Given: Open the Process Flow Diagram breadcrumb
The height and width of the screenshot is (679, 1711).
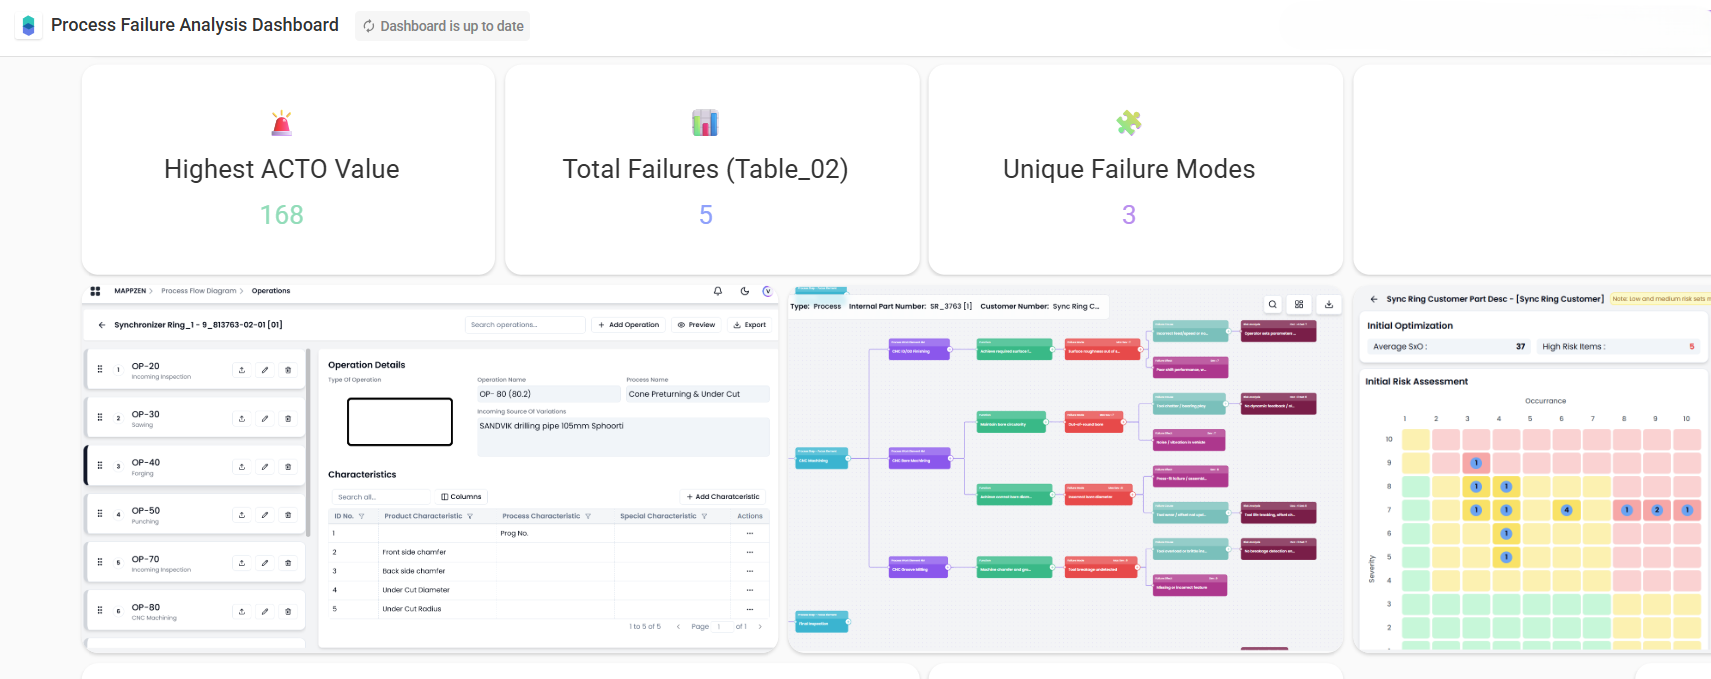Looking at the screenshot, I should click(x=199, y=291).
